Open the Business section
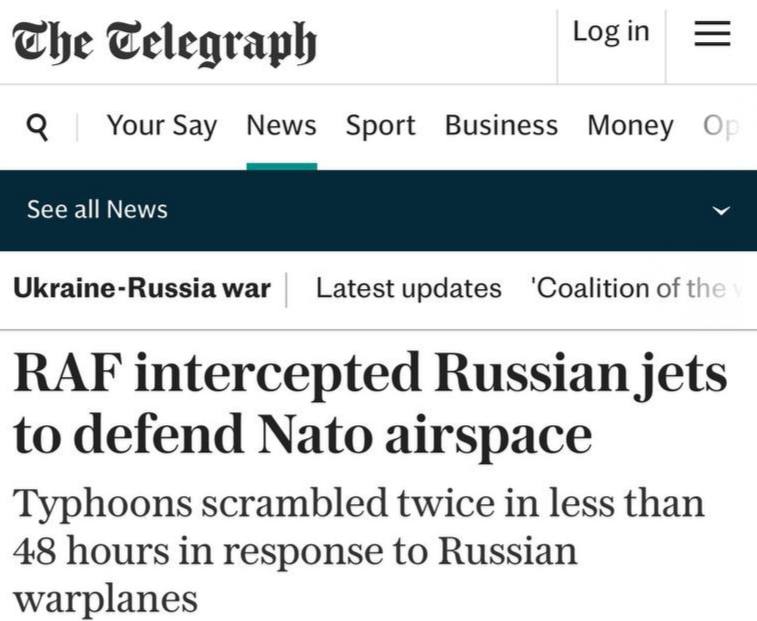The width and height of the screenshot is (757, 621). pos(501,126)
